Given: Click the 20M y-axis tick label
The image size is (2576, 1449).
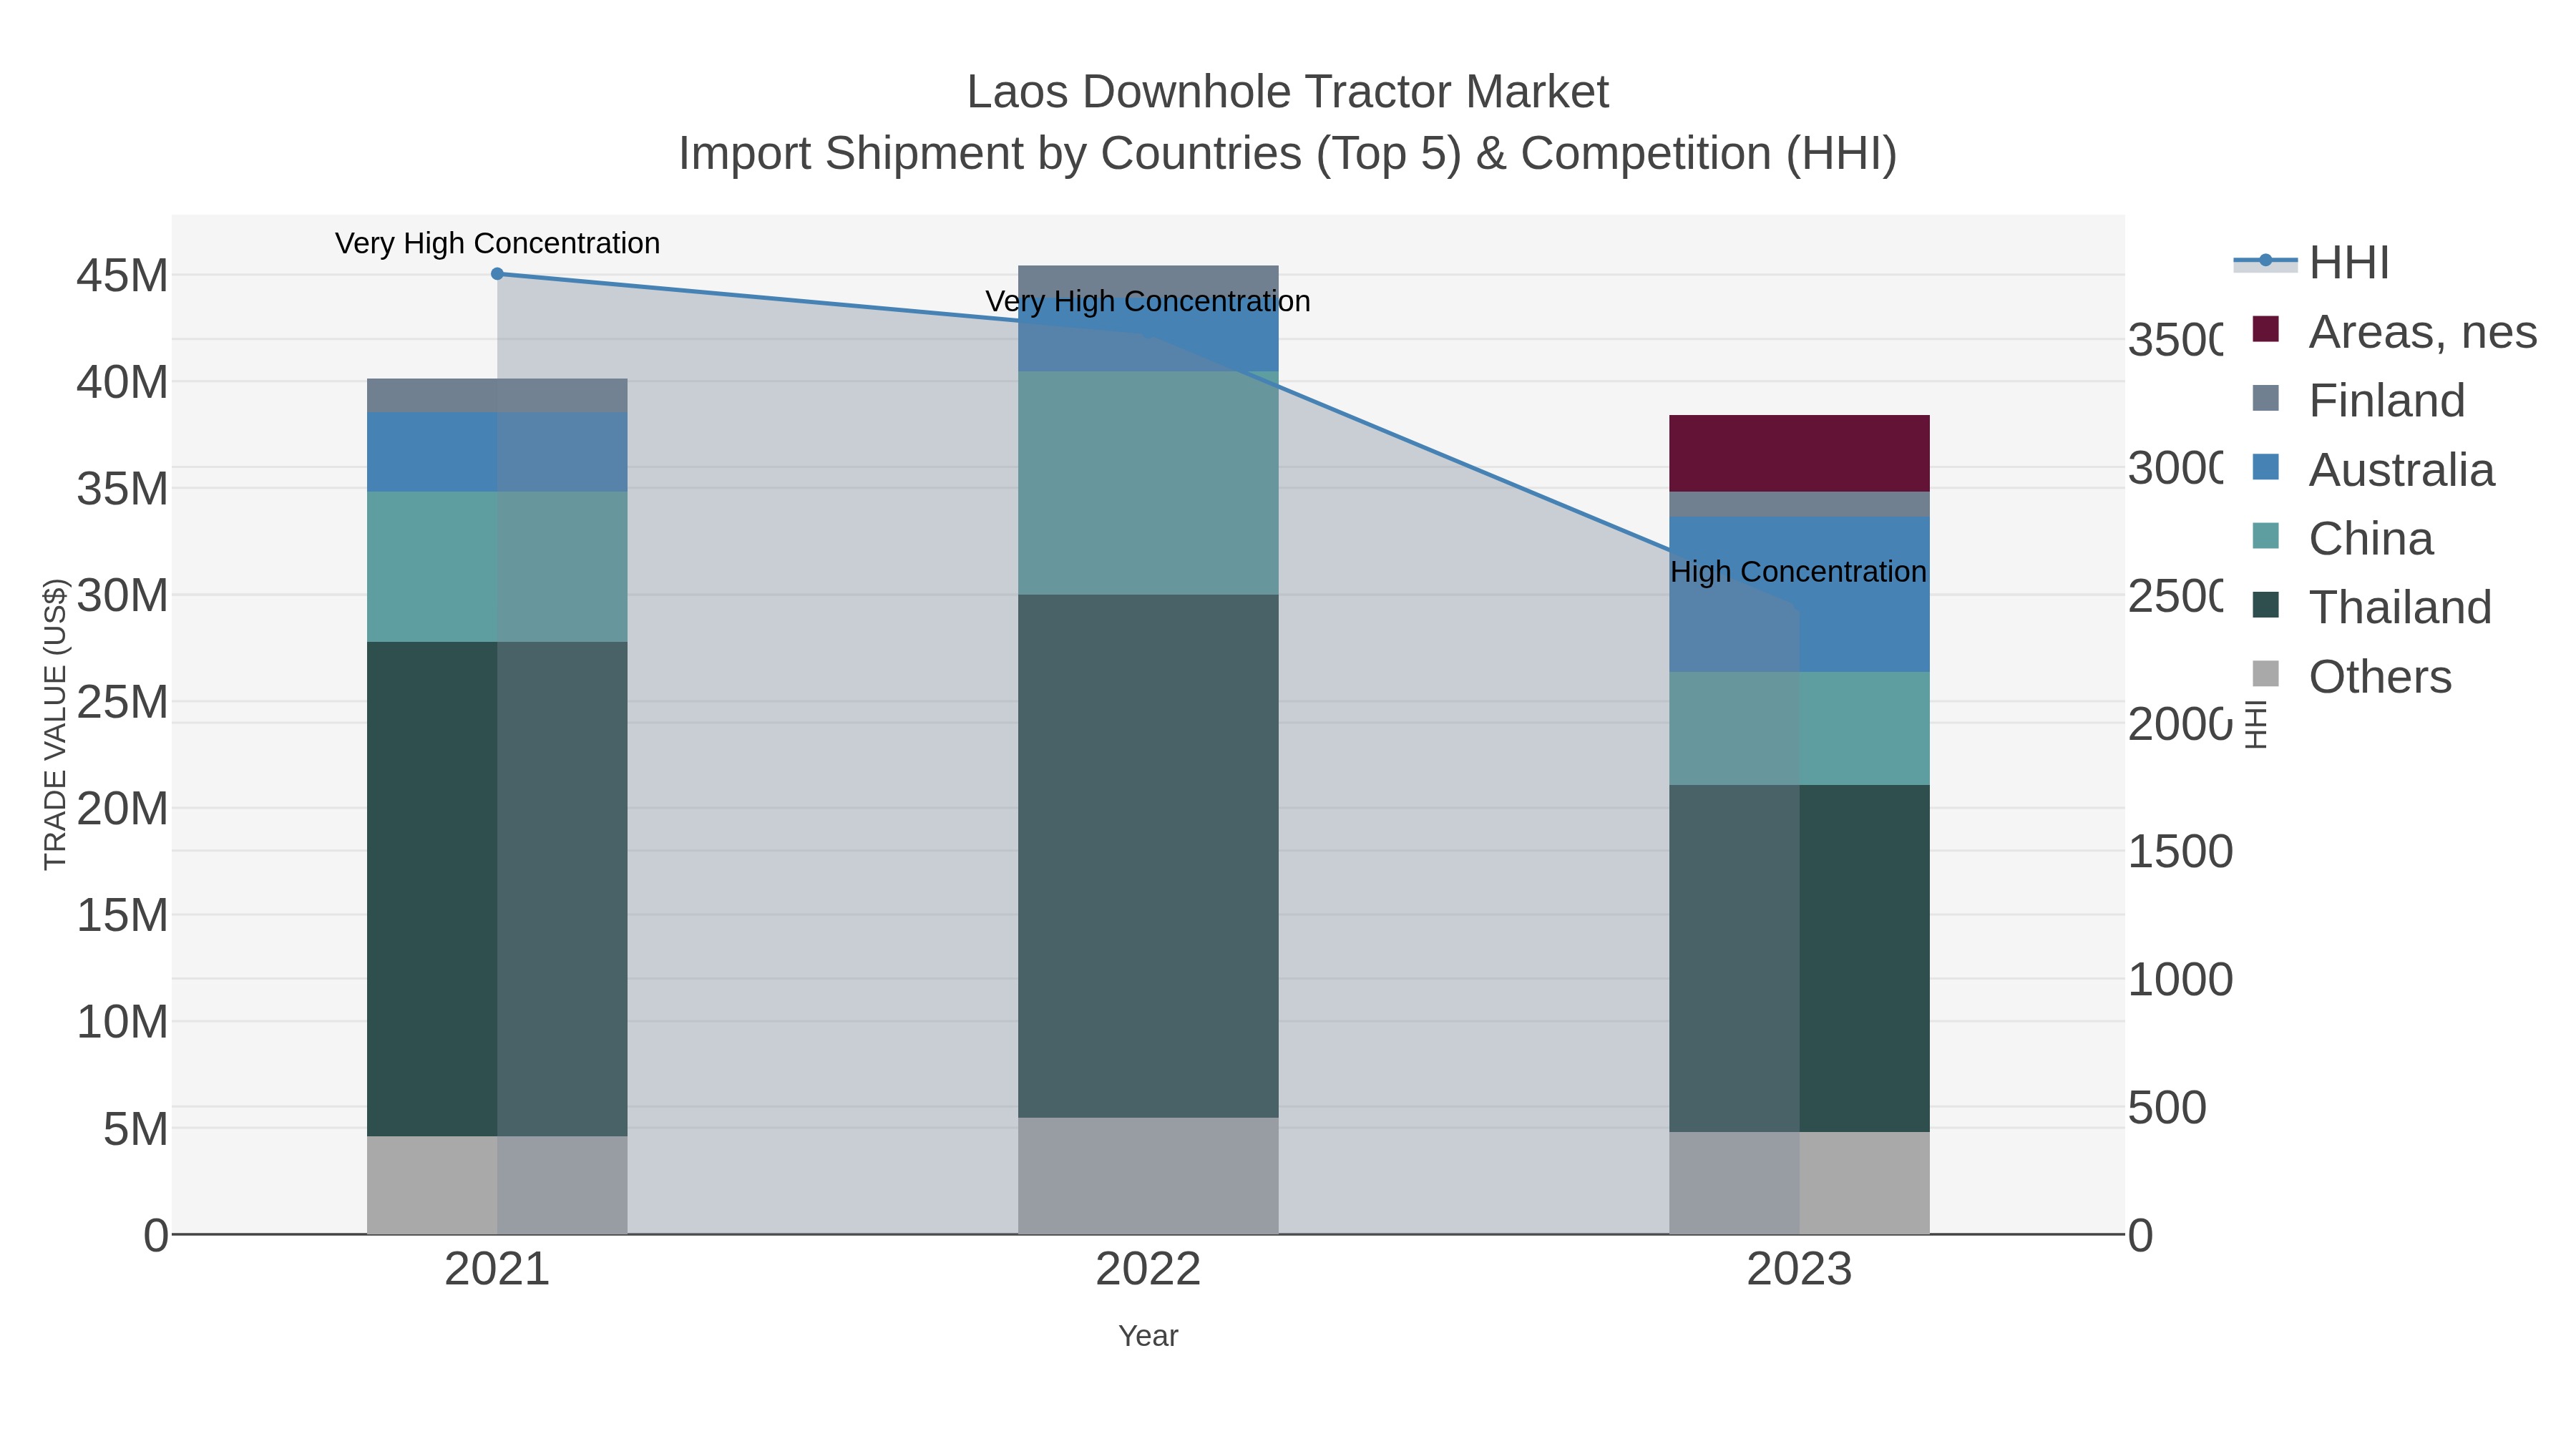Looking at the screenshot, I should click(122, 809).
